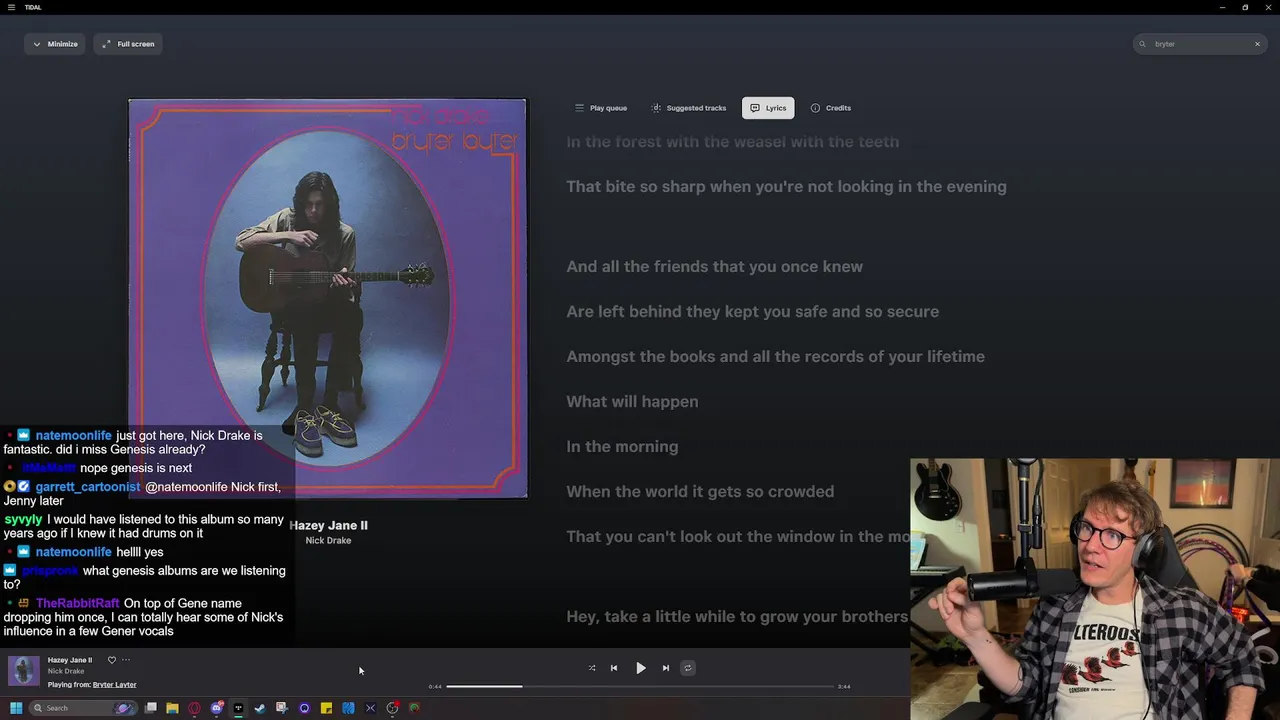This screenshot has height=720, width=1280.
Task: Open Task View on the taskbar
Action: (x=151, y=708)
